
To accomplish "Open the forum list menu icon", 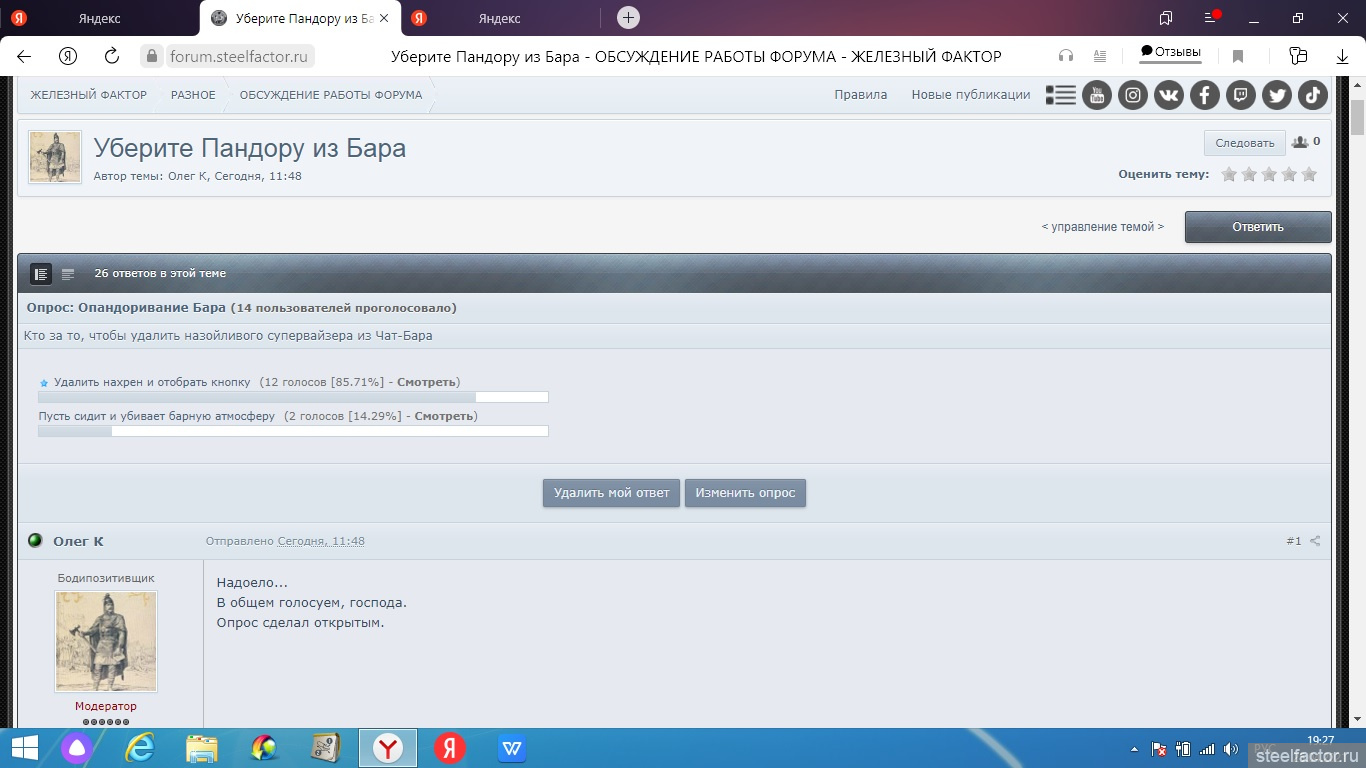I will (1060, 95).
